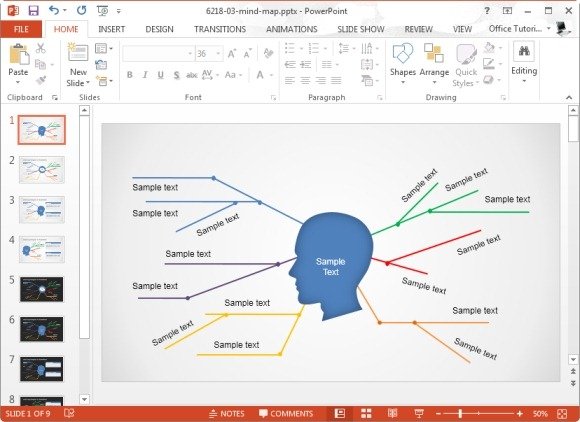Decrease list indent level icon
This screenshot has height=422, width=580.
coord(290,65)
